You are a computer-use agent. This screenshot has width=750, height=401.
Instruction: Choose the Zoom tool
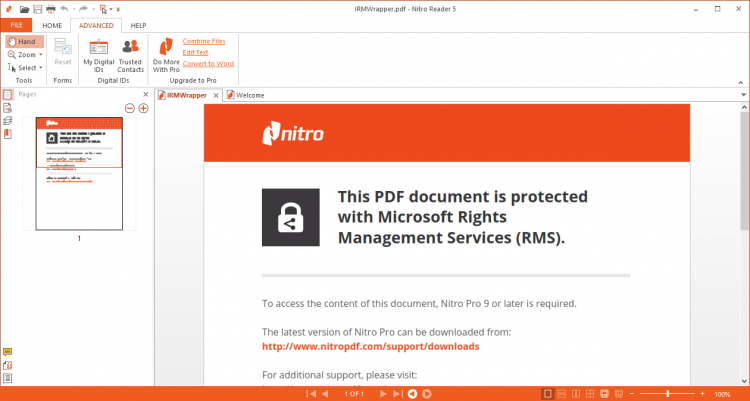[x=22, y=55]
